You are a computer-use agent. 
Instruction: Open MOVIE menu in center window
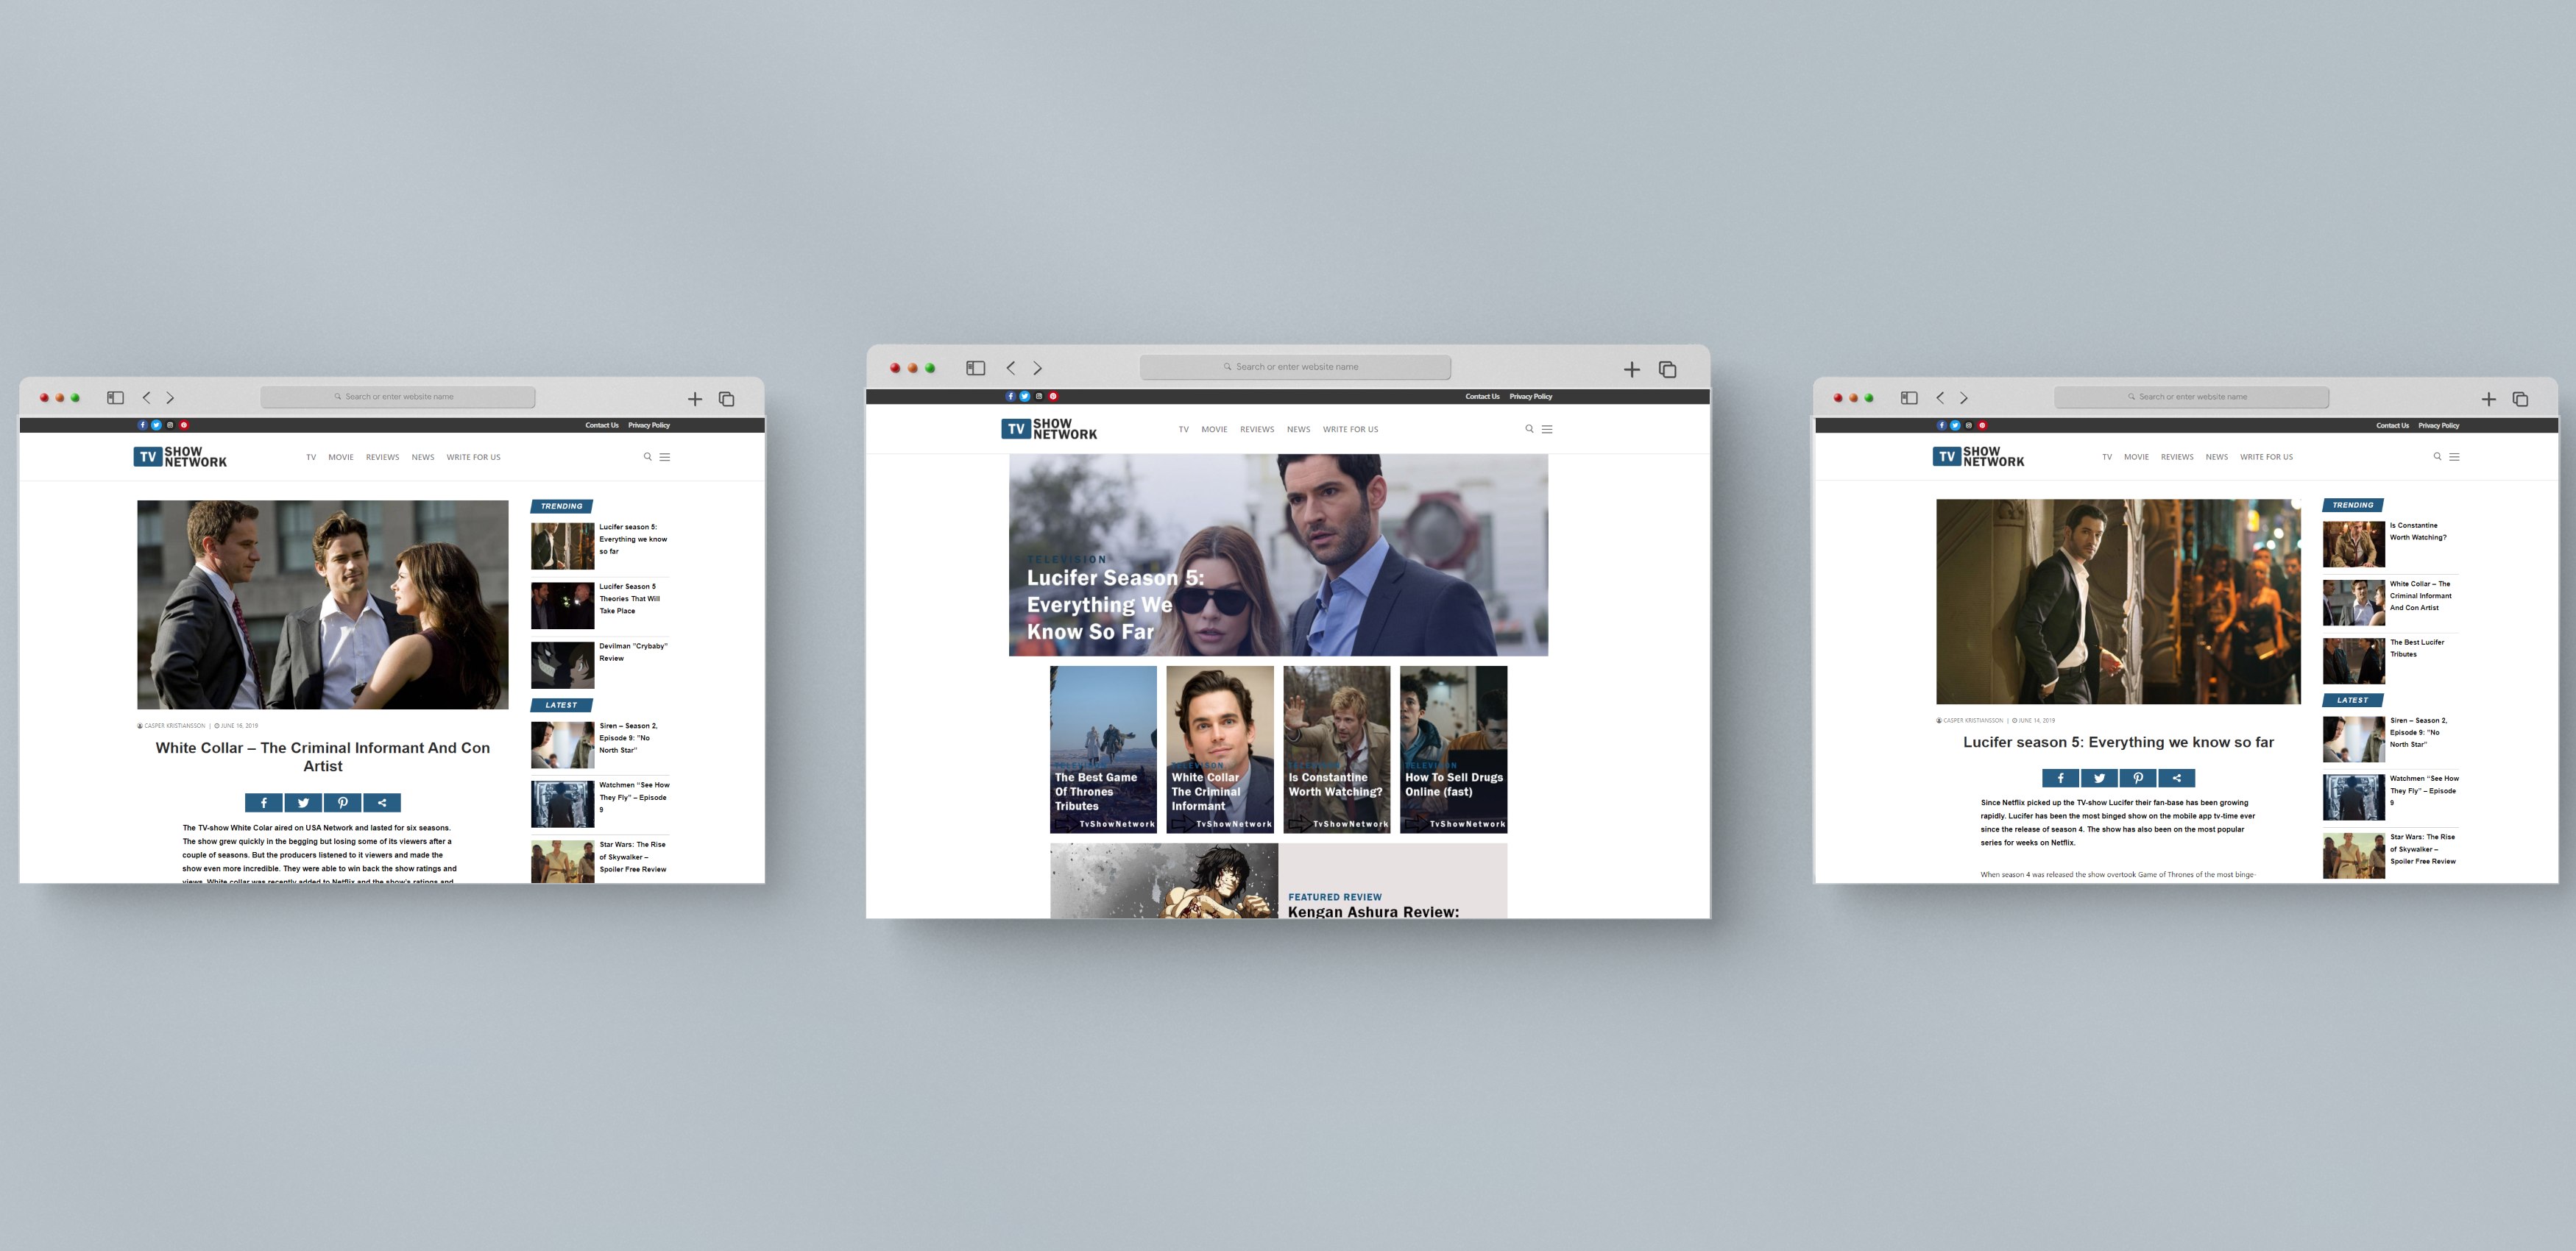point(1214,429)
